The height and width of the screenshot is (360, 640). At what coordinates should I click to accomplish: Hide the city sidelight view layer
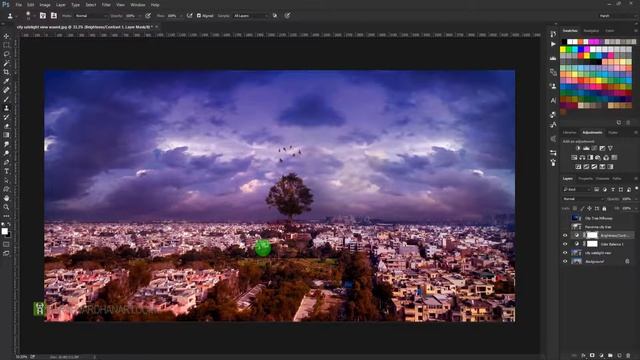pyautogui.click(x=565, y=253)
